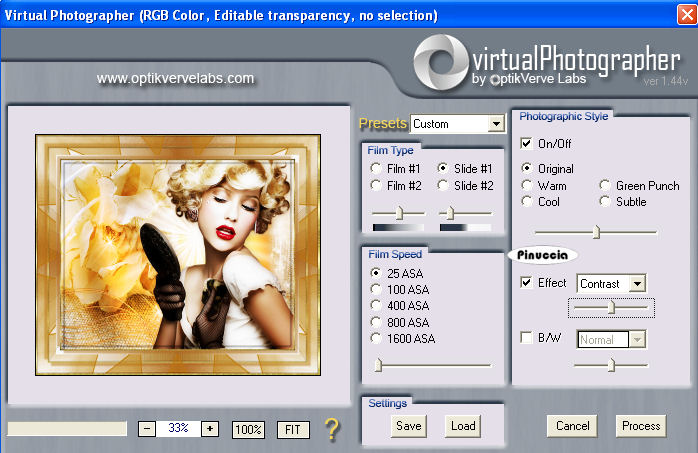
Task: Adjust the Film Speed slider
Action: pos(378,365)
